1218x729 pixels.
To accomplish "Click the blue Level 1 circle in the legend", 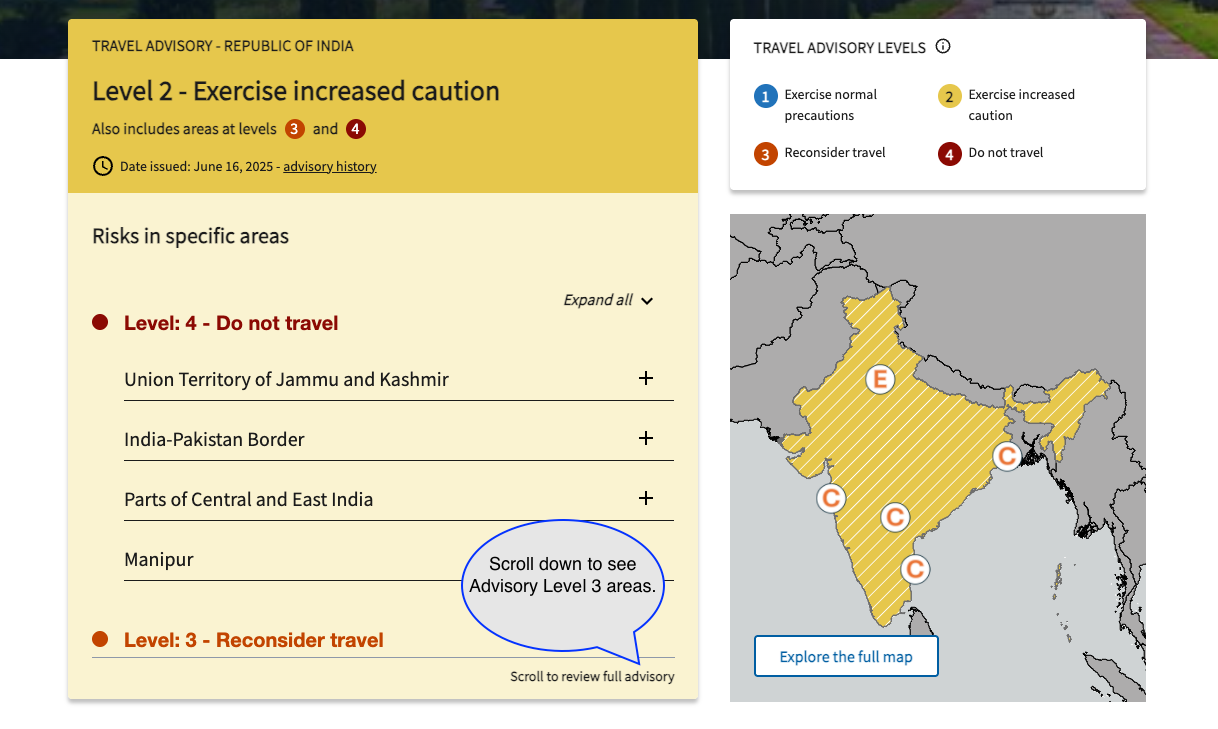I will (765, 96).
